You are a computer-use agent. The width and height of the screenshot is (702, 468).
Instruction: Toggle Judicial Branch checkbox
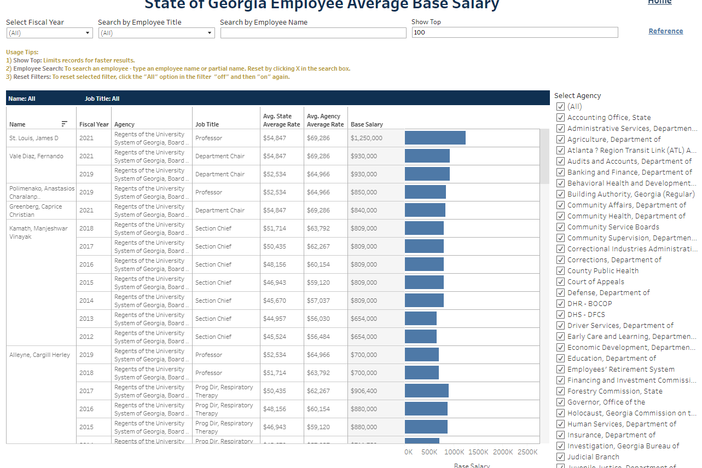(560, 457)
